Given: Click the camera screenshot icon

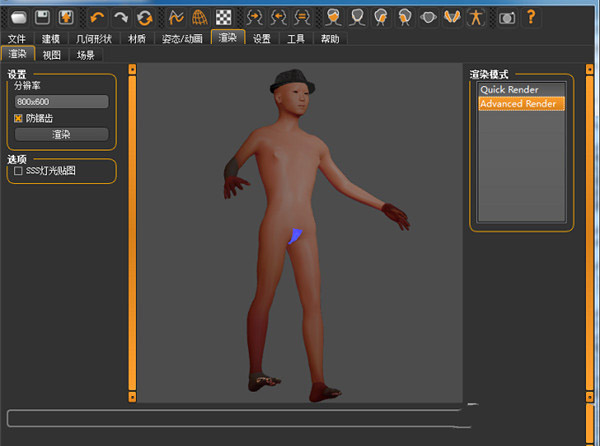Looking at the screenshot, I should tap(507, 17).
